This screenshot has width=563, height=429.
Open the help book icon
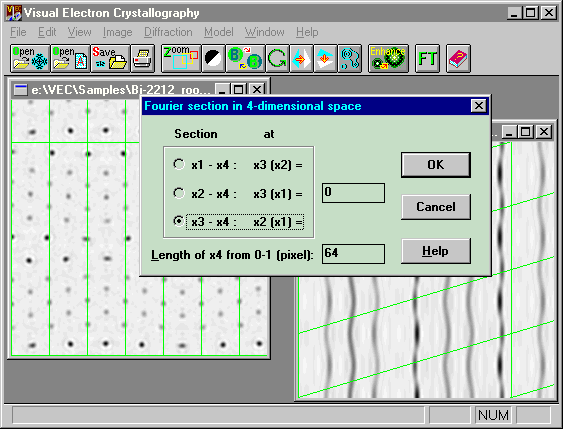(458, 59)
